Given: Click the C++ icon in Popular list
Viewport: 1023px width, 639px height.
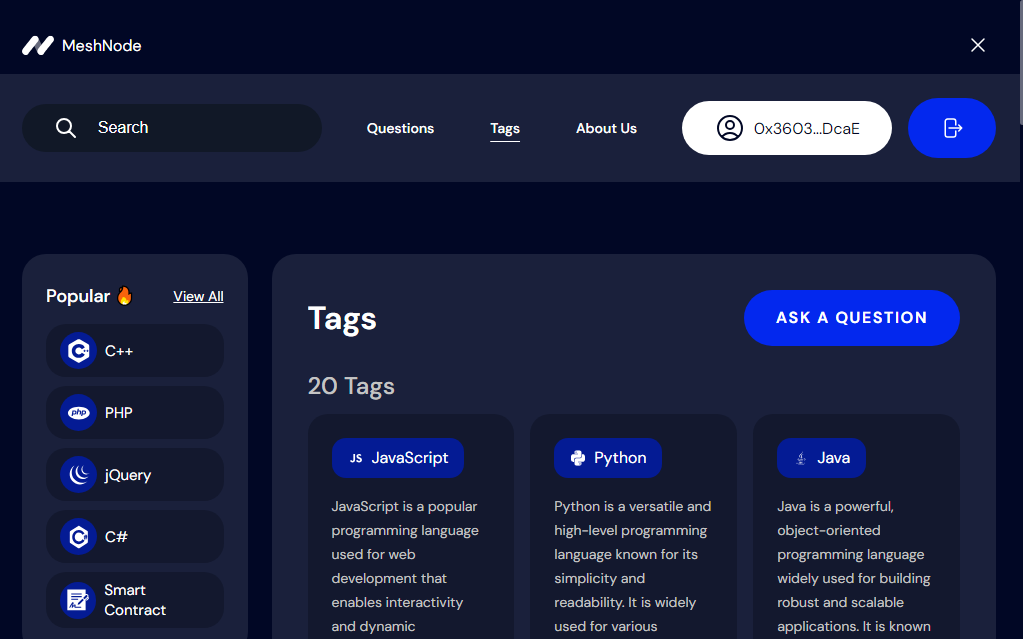Looking at the screenshot, I should tap(78, 351).
